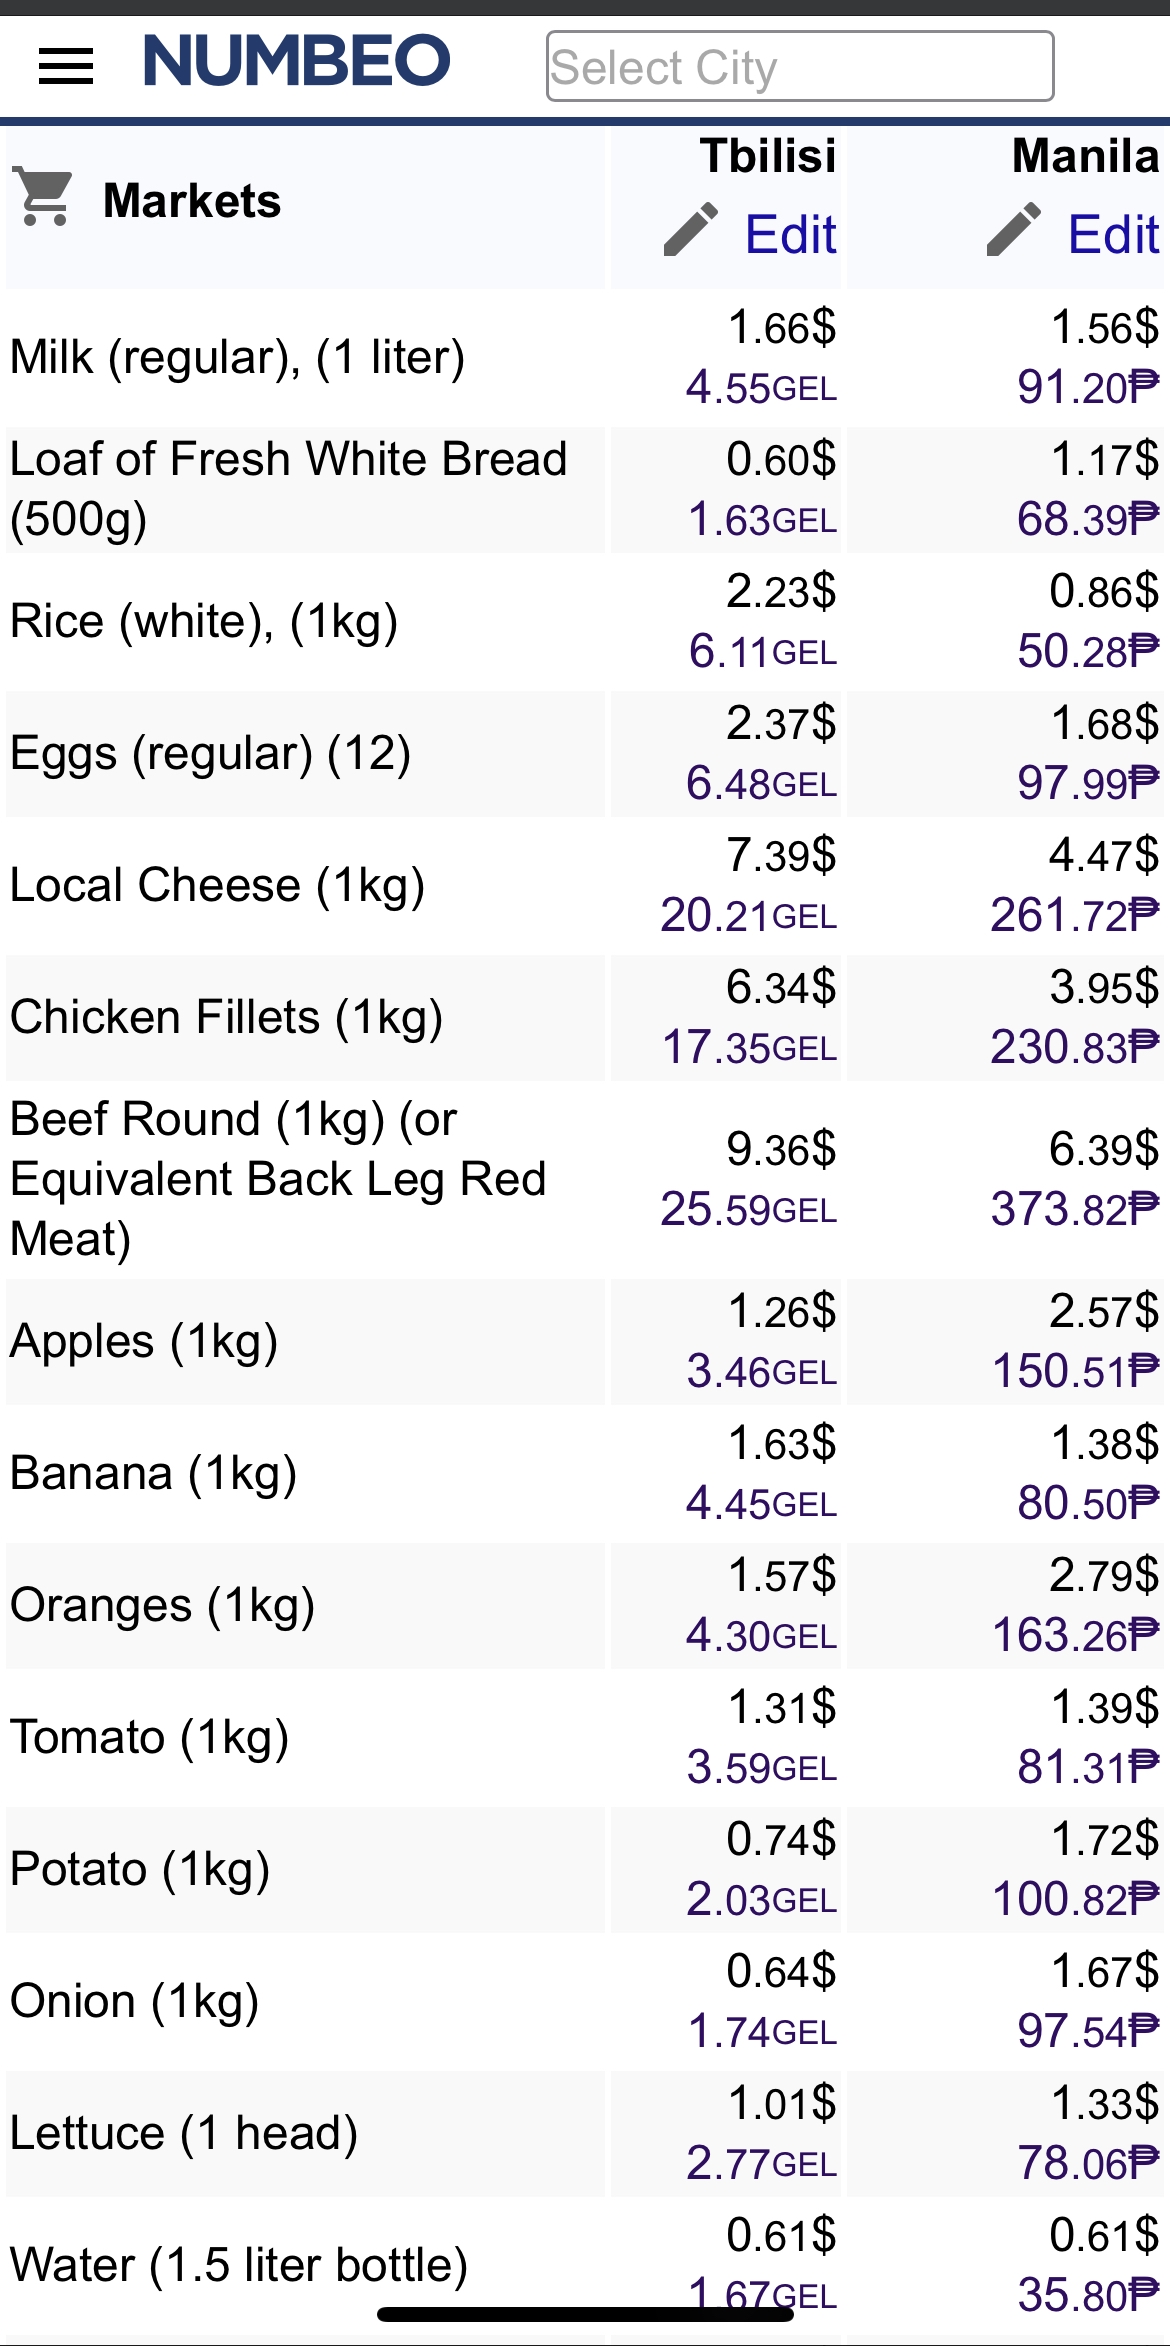1170x2346 pixels.
Task: Click the pencil icon under Tbilisi
Action: [691, 231]
